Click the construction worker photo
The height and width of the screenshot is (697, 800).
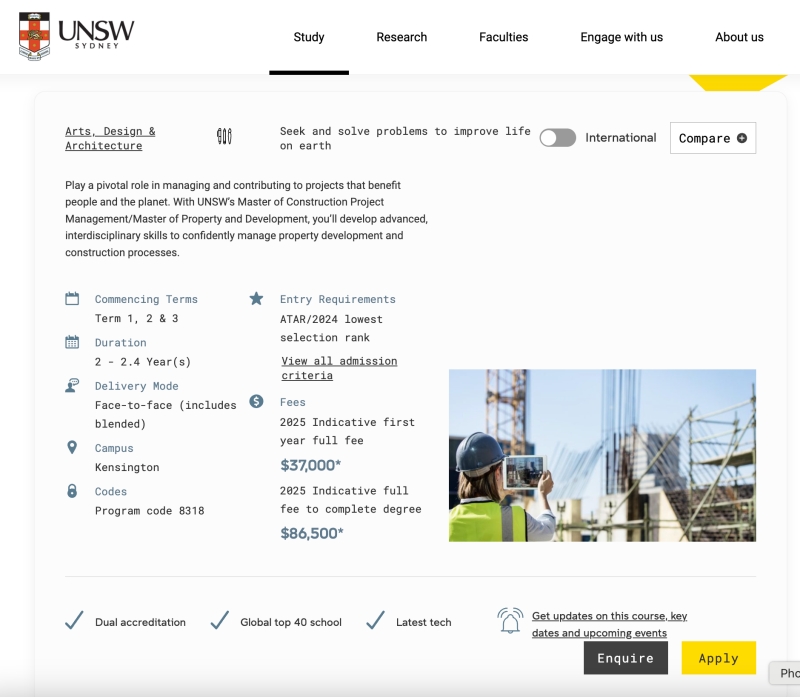coord(602,455)
